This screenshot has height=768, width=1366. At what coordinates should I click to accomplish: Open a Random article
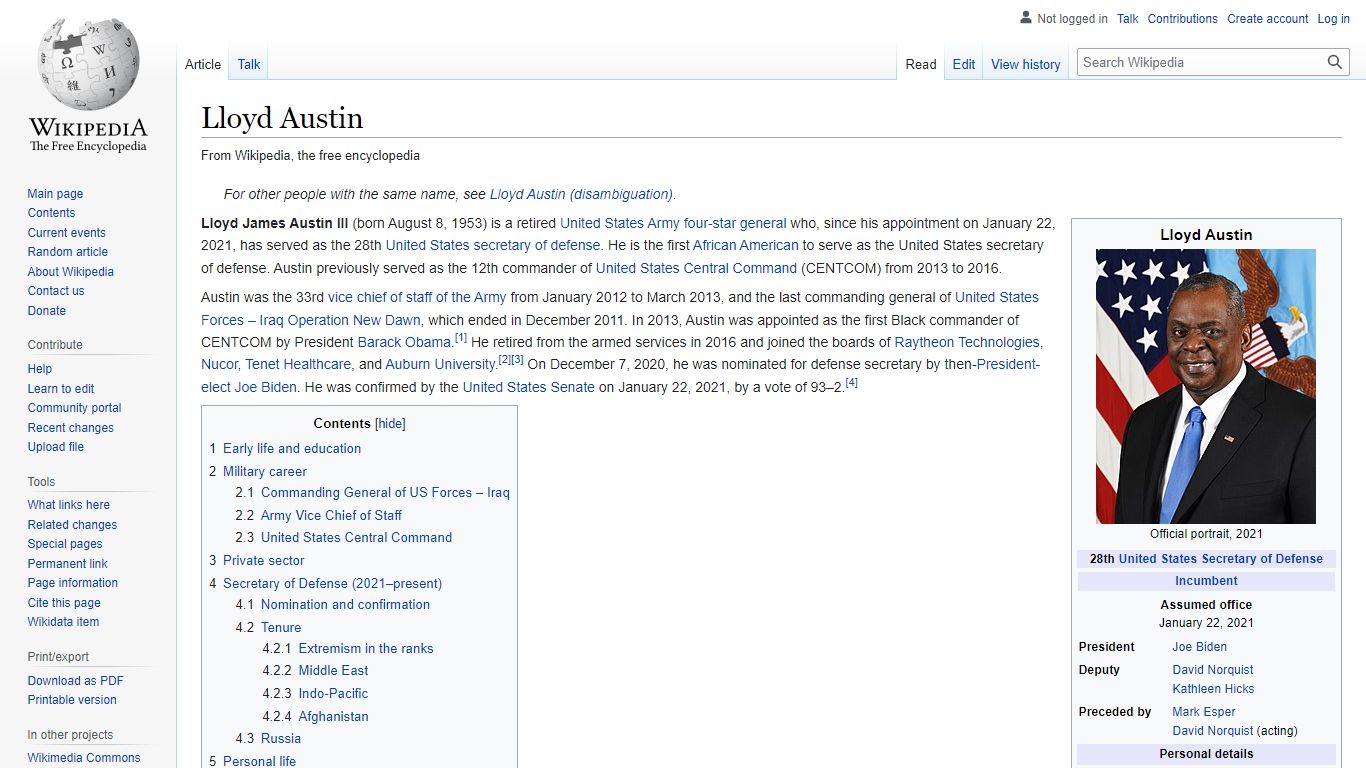67,252
